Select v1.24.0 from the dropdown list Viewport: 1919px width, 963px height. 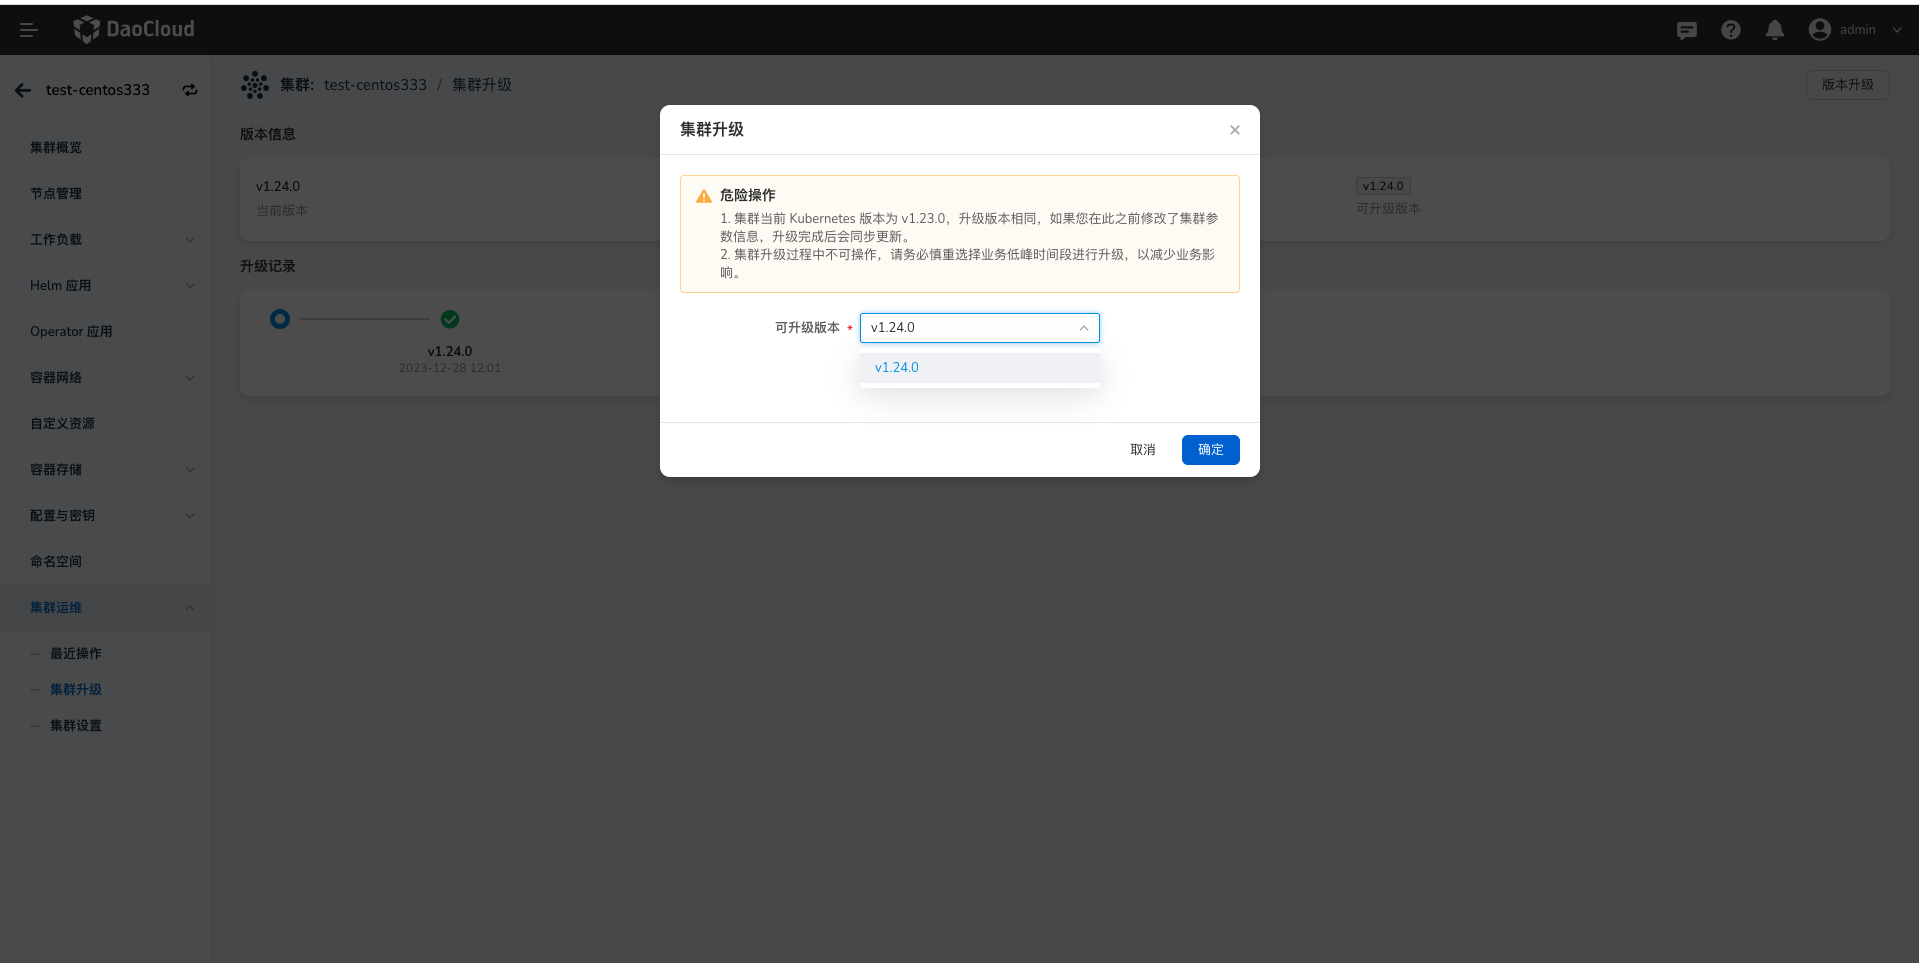(897, 368)
